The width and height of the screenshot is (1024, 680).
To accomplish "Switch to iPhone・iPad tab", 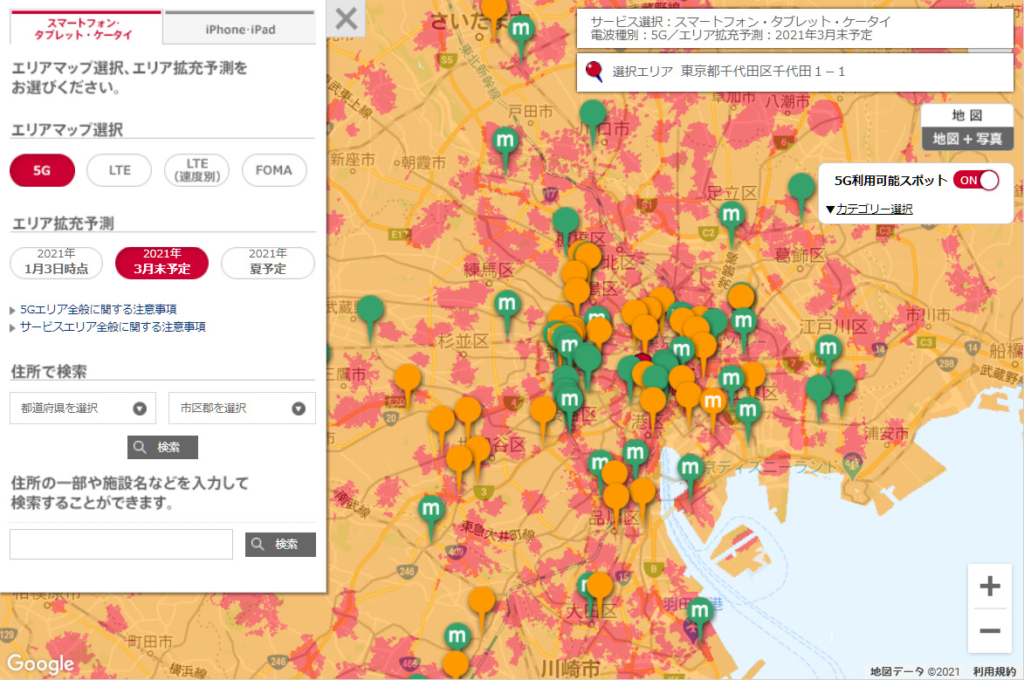I will click(240, 29).
